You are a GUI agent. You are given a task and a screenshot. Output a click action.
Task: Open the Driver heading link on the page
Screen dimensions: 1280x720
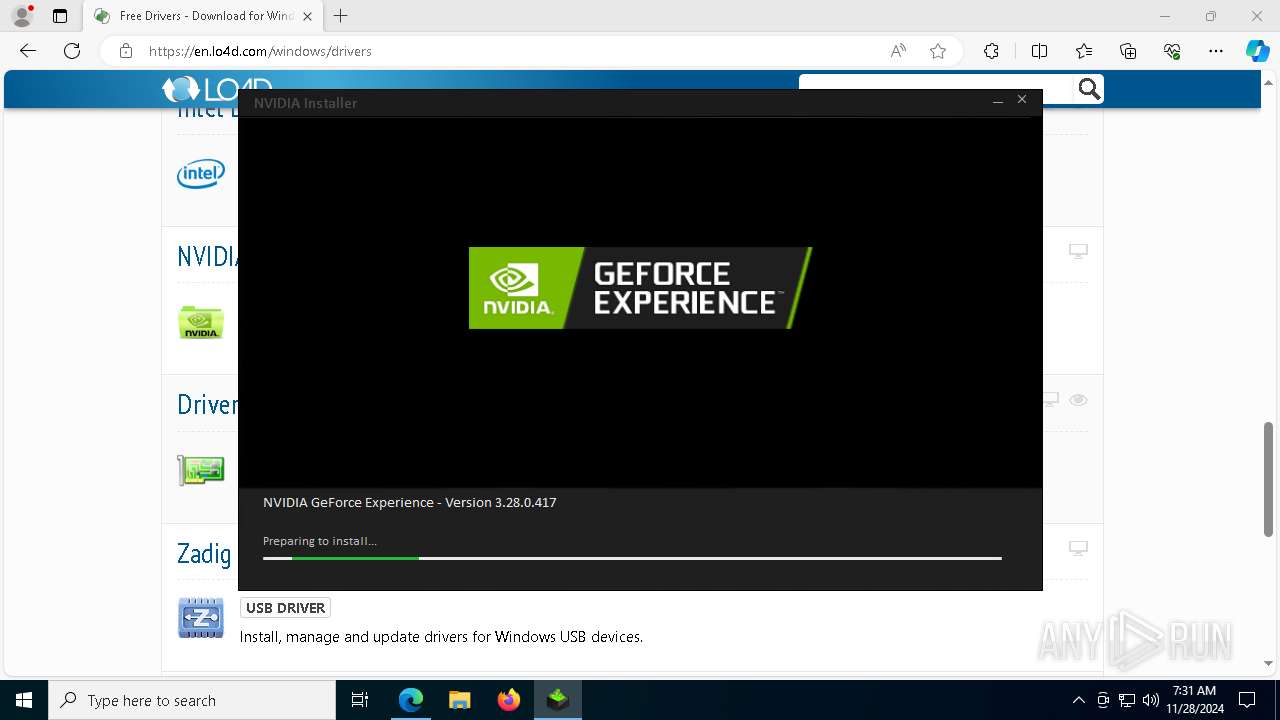pyautogui.click(x=207, y=404)
